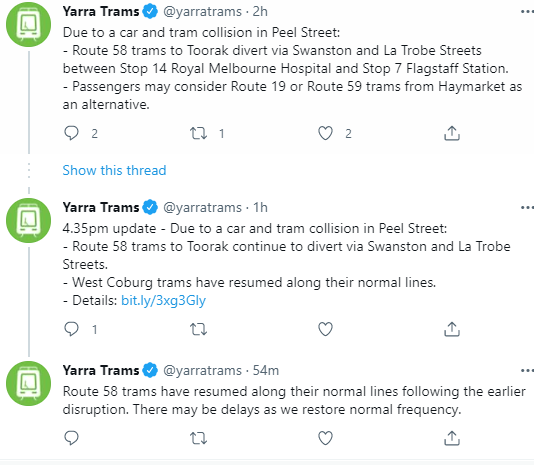Retweet the first Route 58 diversion tweet
534x465 pixels.
tap(198, 133)
